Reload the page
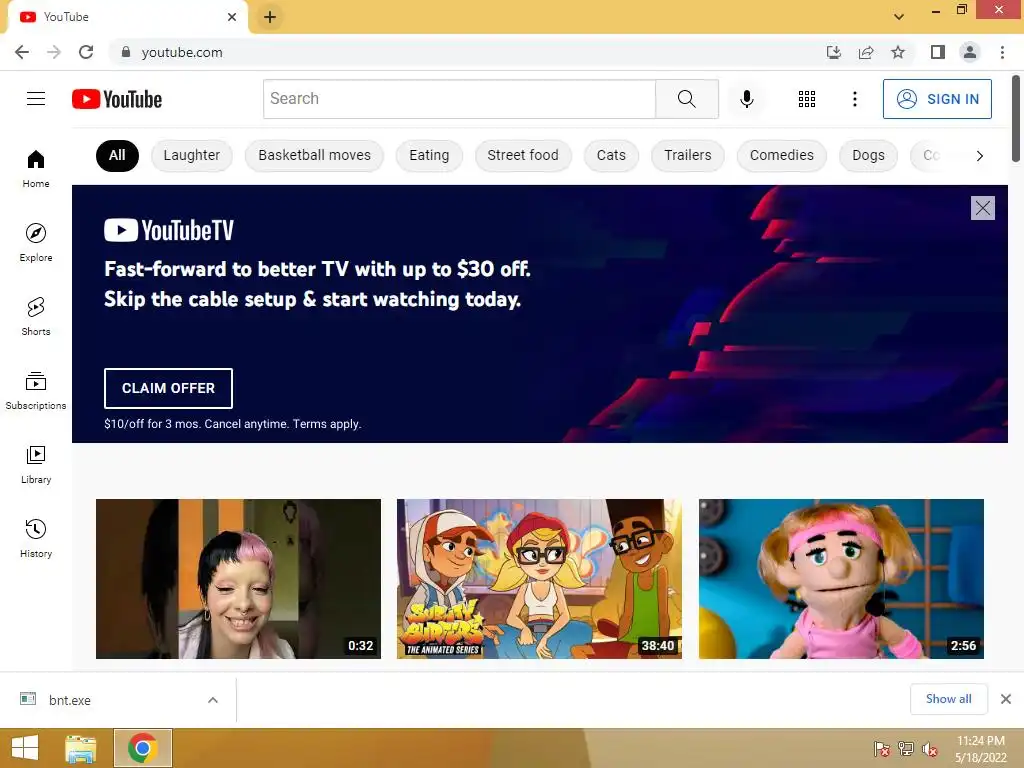 [x=86, y=52]
